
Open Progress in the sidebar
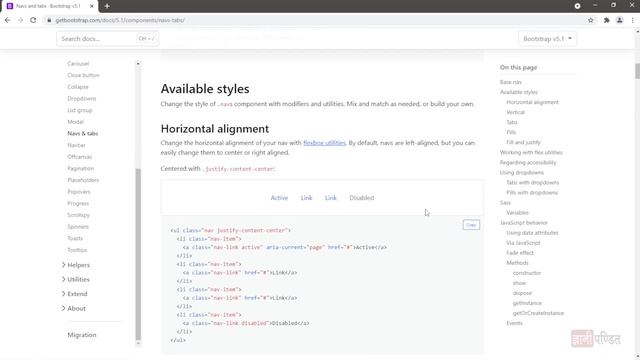point(78,203)
